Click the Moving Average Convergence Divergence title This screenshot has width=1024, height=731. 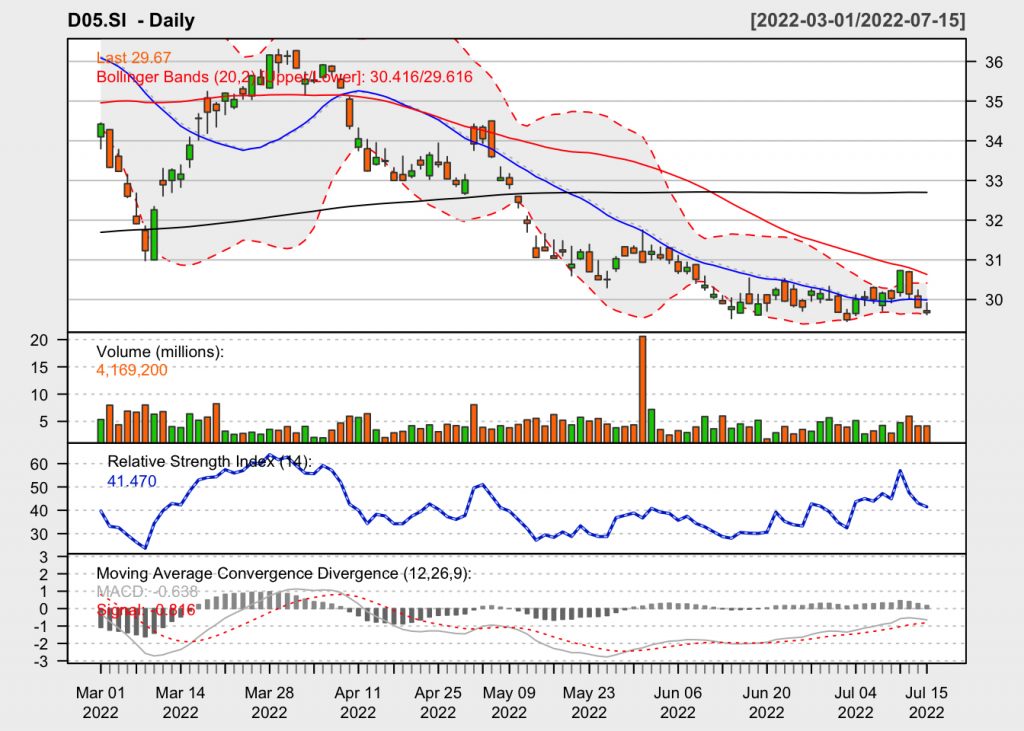tap(283, 573)
